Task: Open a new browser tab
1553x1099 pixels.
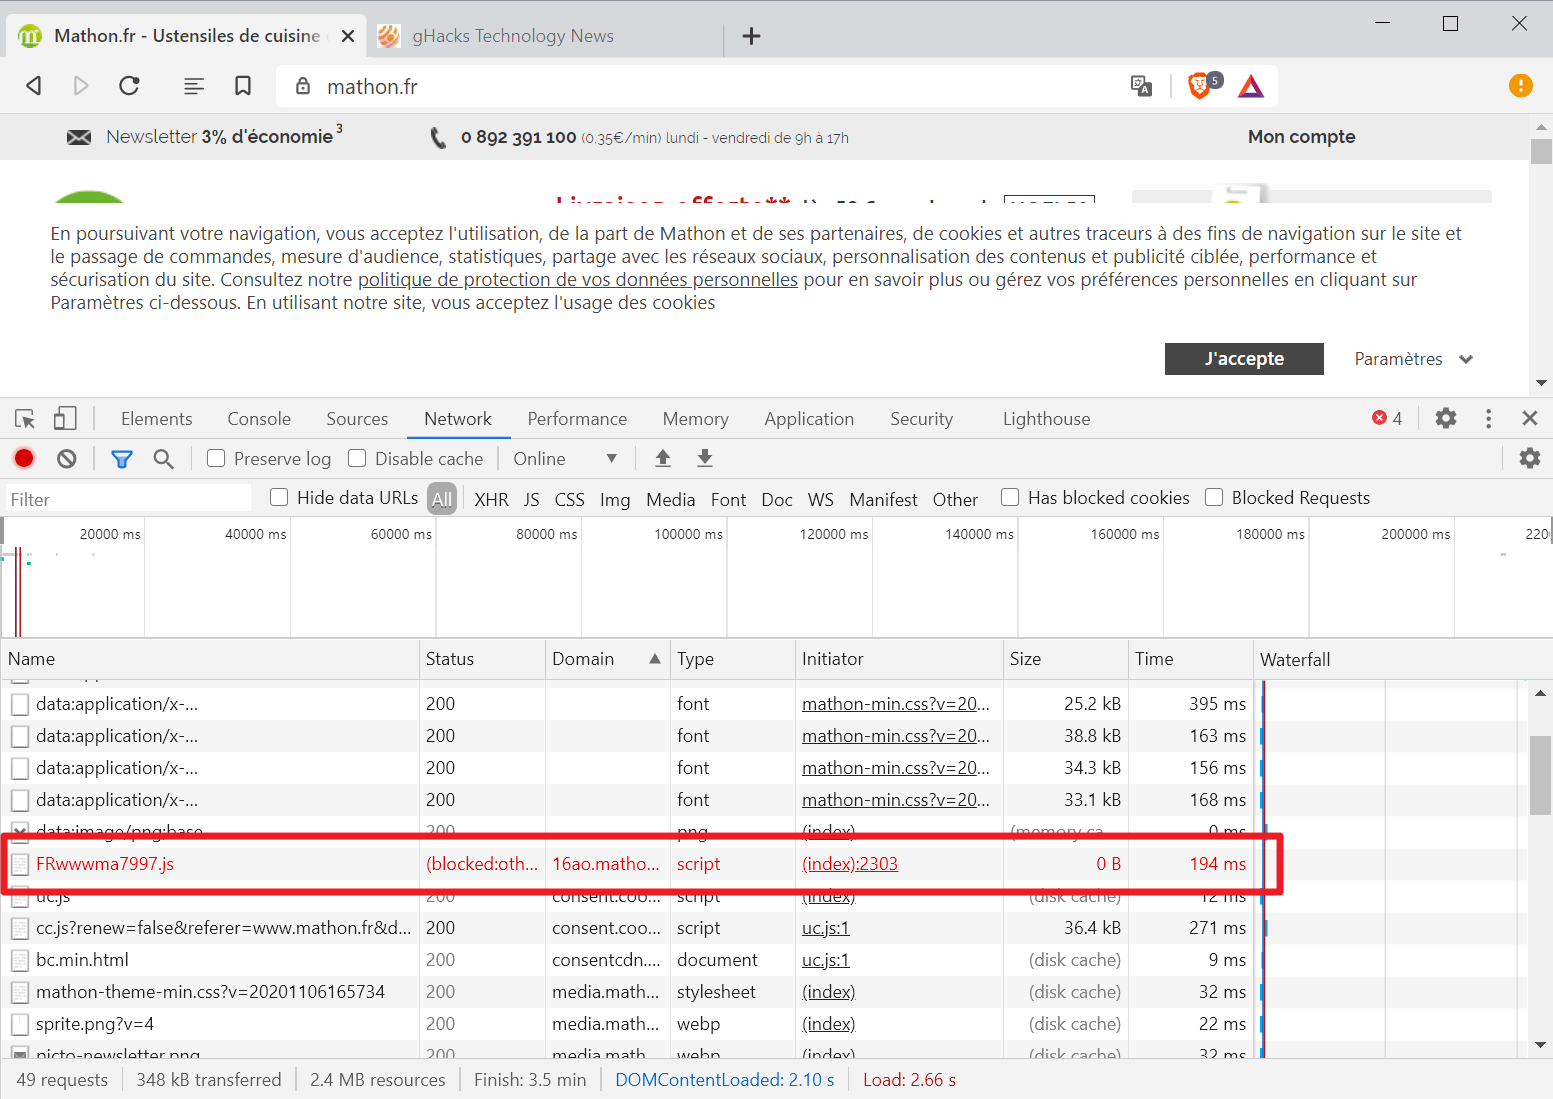Action: (x=752, y=36)
